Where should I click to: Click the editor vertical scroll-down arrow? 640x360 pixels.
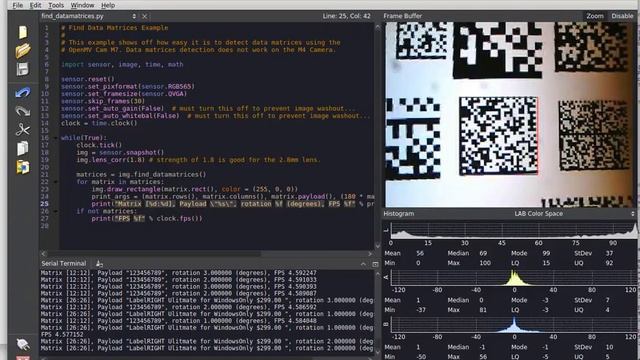coord(378,246)
